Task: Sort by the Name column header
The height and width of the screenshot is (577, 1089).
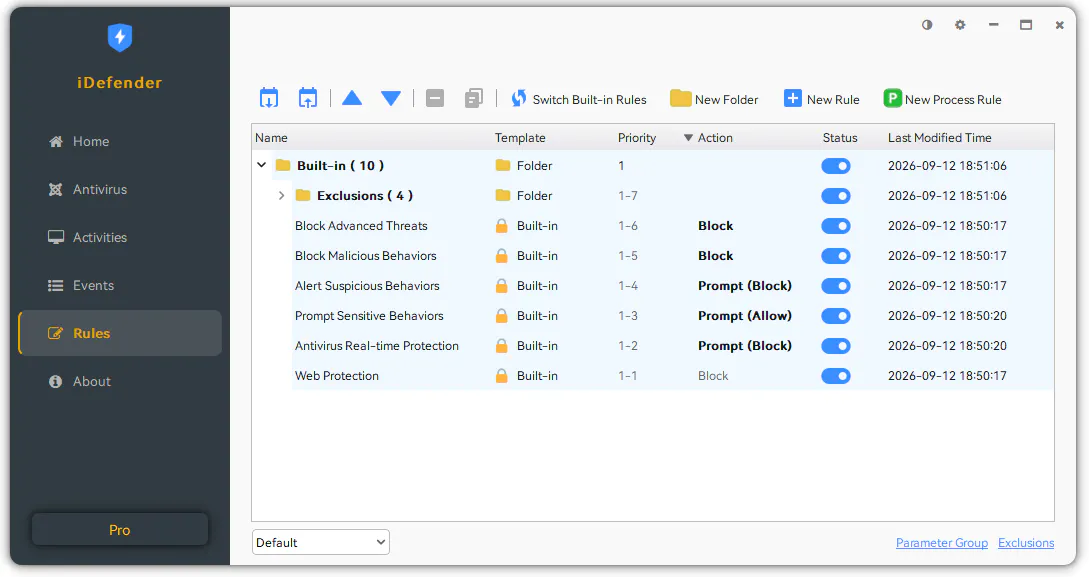Action: coord(271,137)
